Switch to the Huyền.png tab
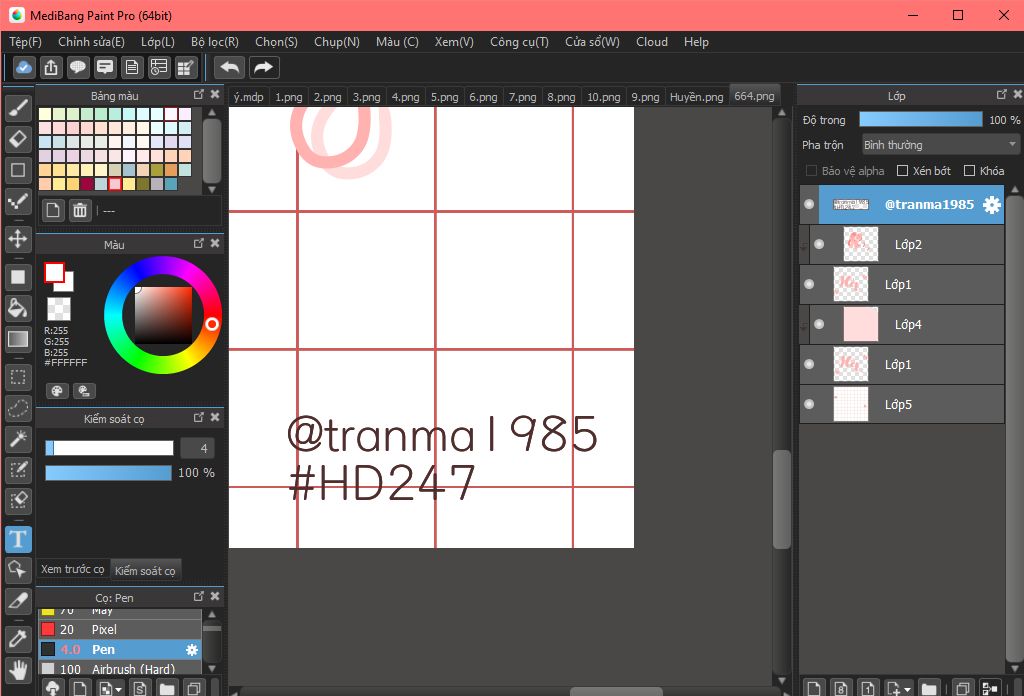The image size is (1024, 696). (x=696, y=97)
